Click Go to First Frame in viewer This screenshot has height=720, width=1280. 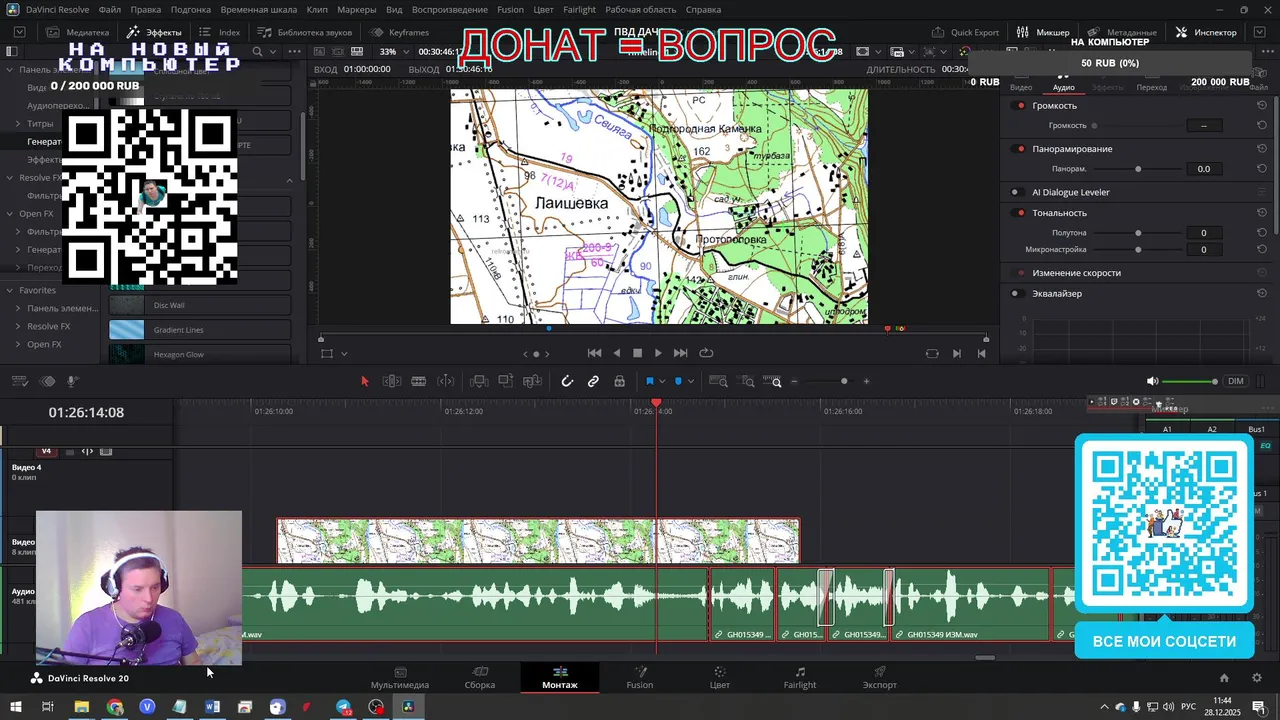pyautogui.click(x=594, y=353)
